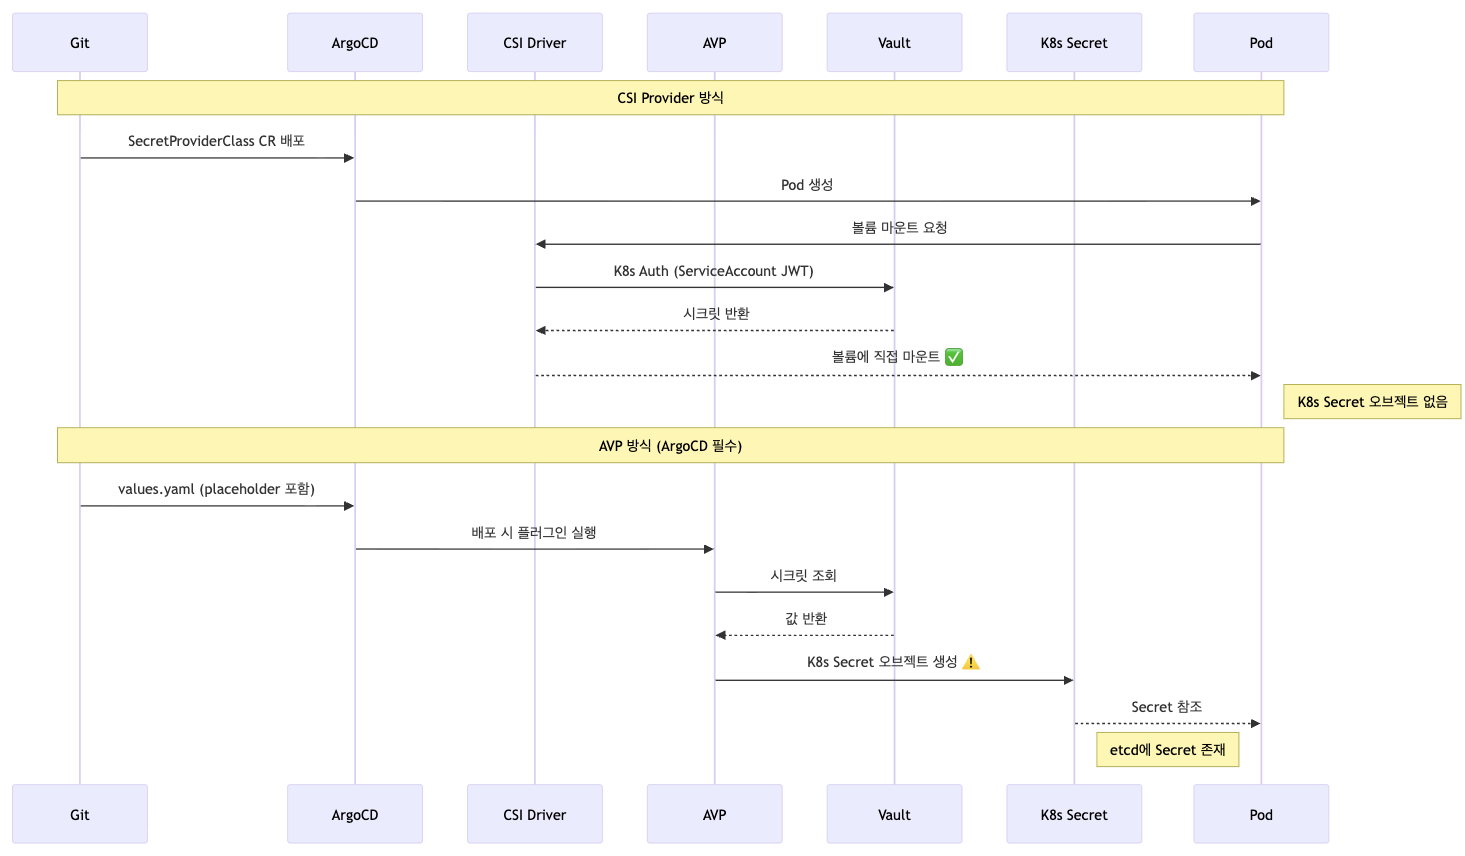Click the 'Secret 참조' message label
The width and height of the screenshot is (1465, 856).
1167,707
